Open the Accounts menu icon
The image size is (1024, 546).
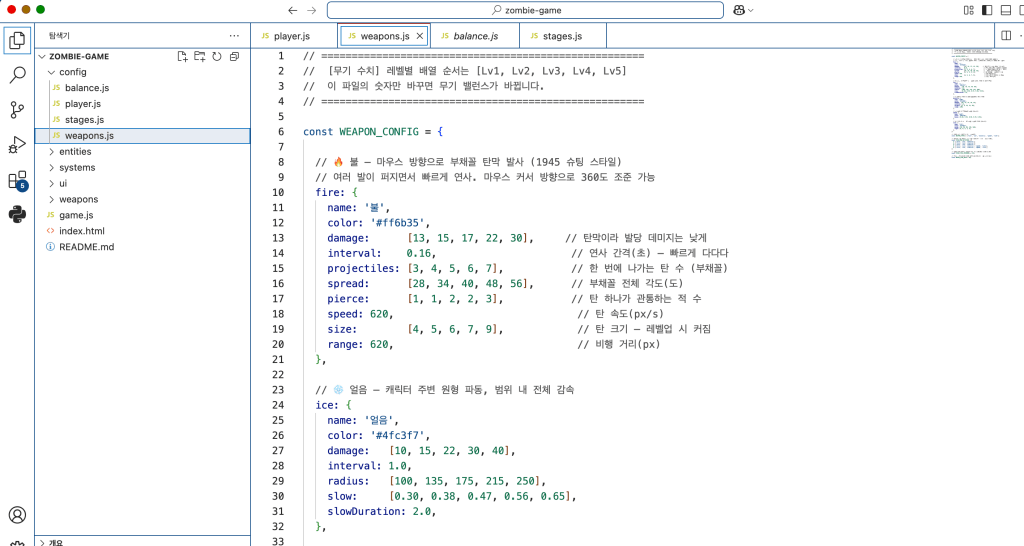tap(18, 515)
